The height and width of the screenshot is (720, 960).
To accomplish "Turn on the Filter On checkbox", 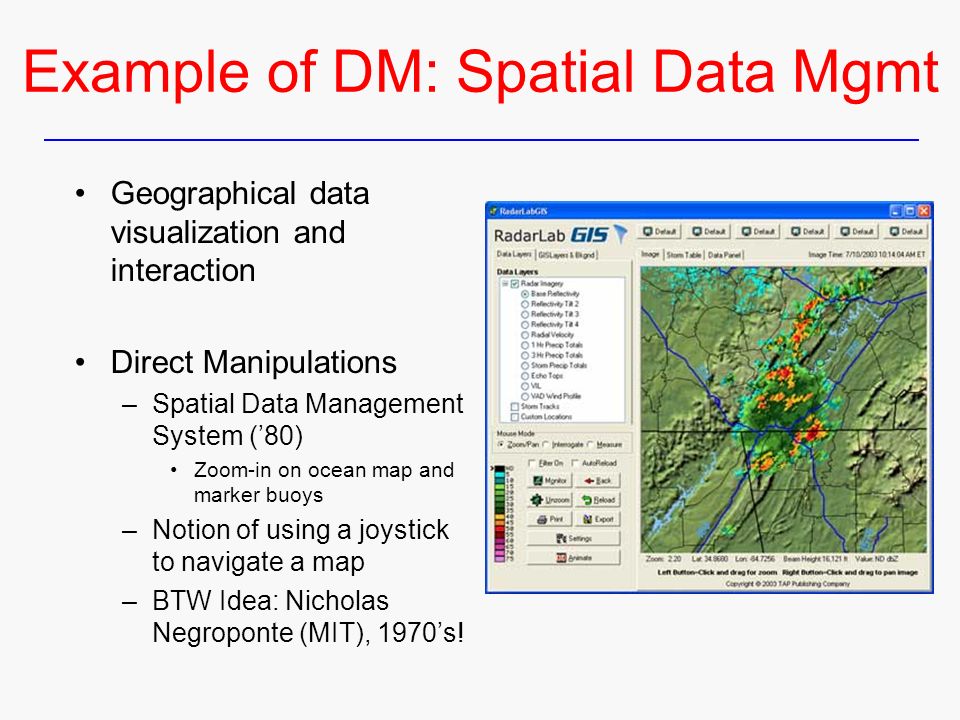I will pos(532,463).
